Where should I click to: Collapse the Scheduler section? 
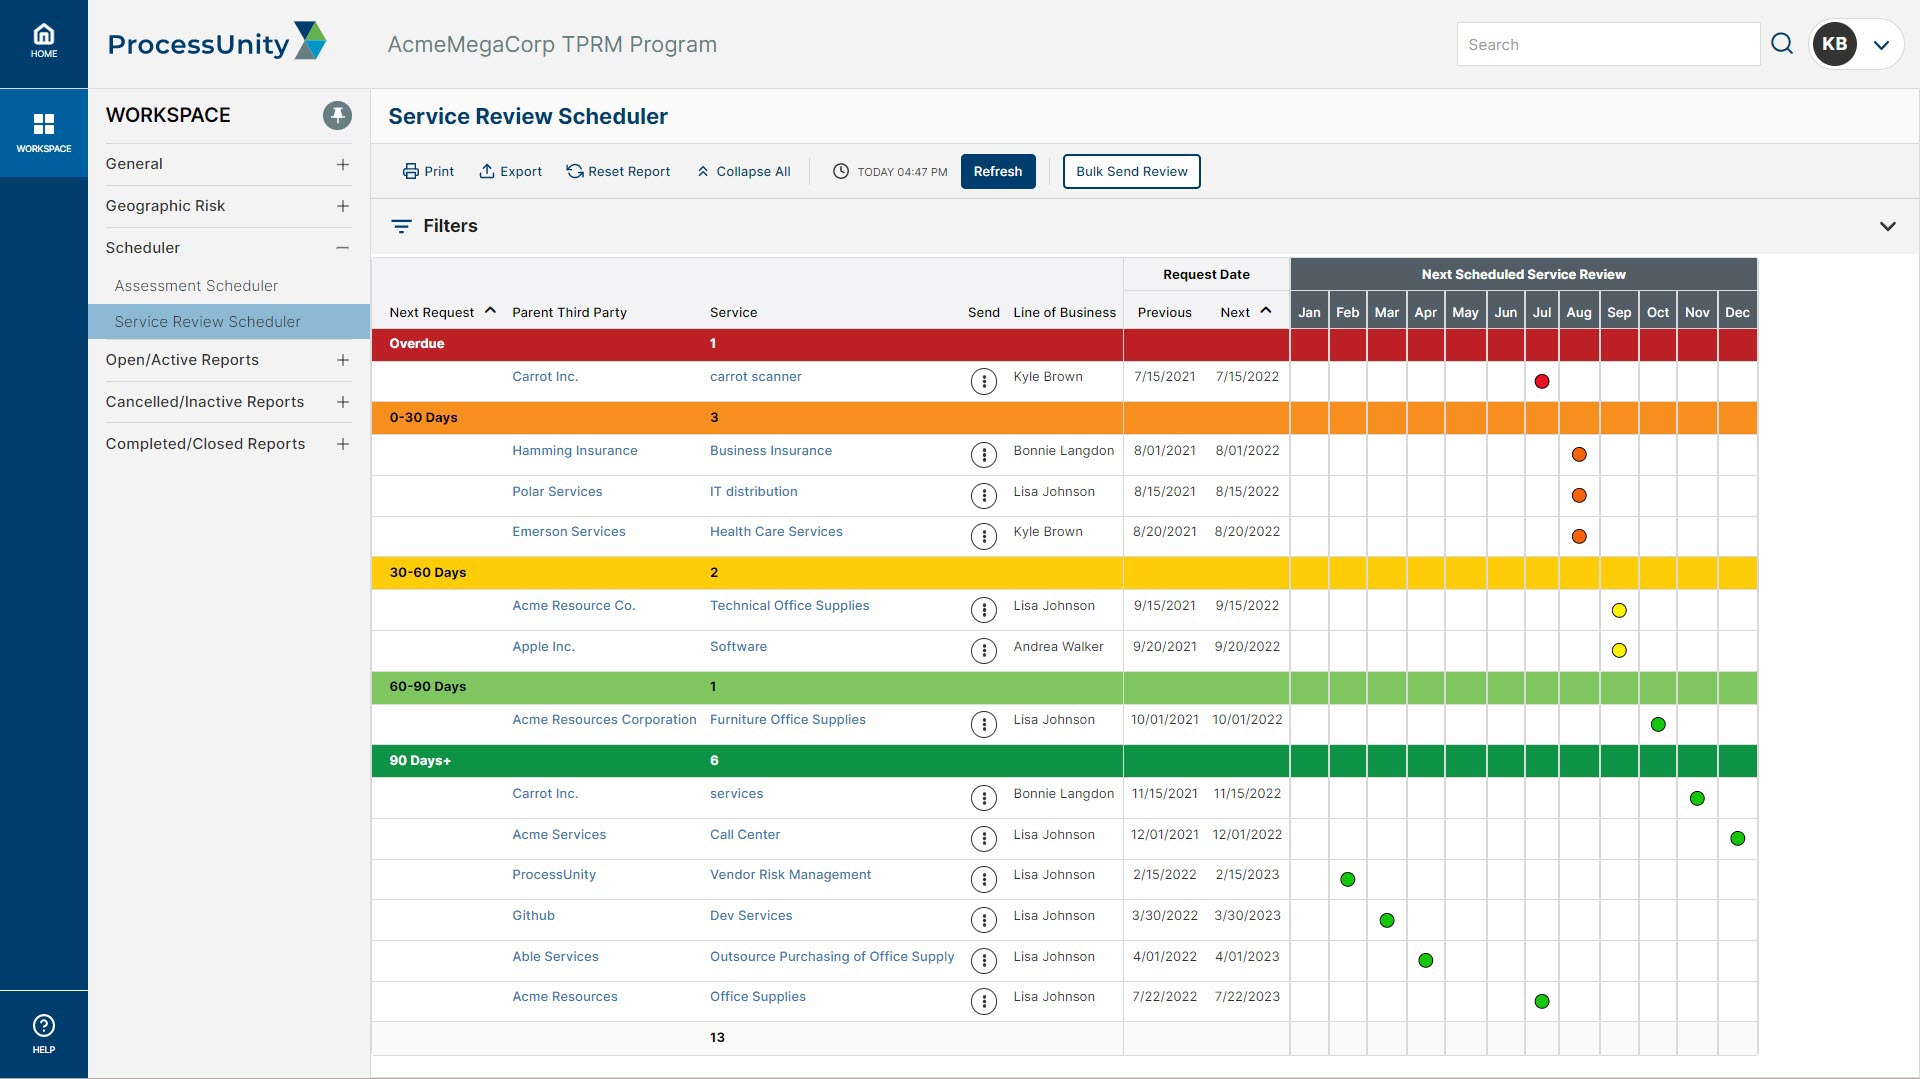pos(343,248)
